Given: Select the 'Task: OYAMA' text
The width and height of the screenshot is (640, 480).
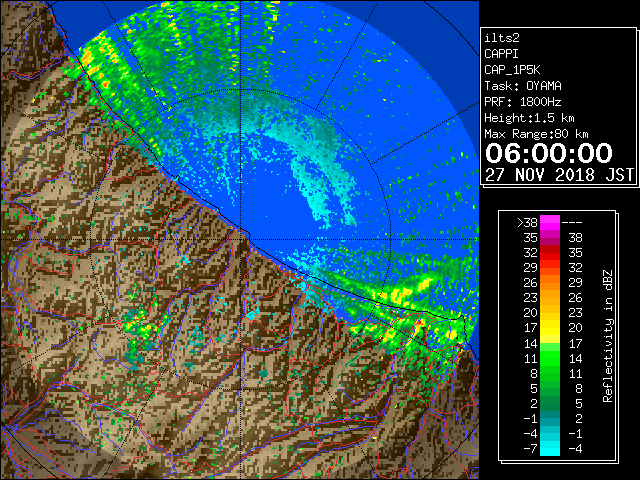Looking at the screenshot, I should pos(523,86).
